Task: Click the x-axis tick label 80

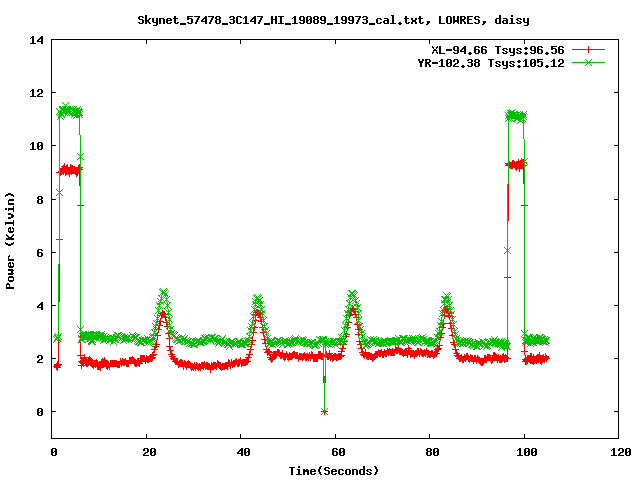Action: pos(432,452)
